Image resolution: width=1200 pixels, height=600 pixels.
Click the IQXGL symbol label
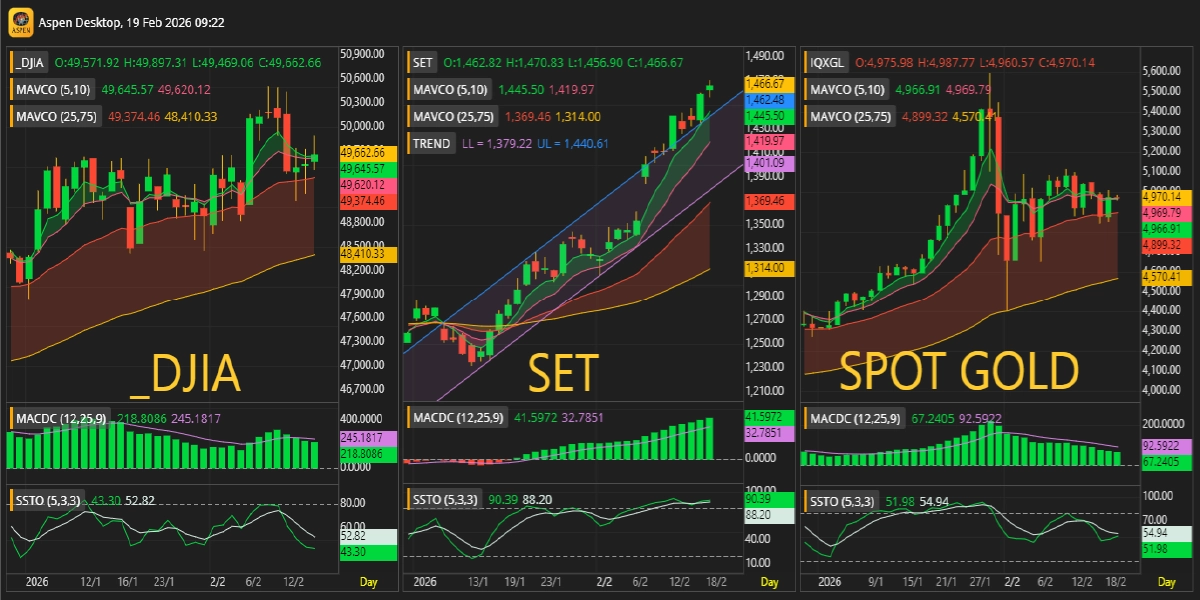point(829,63)
